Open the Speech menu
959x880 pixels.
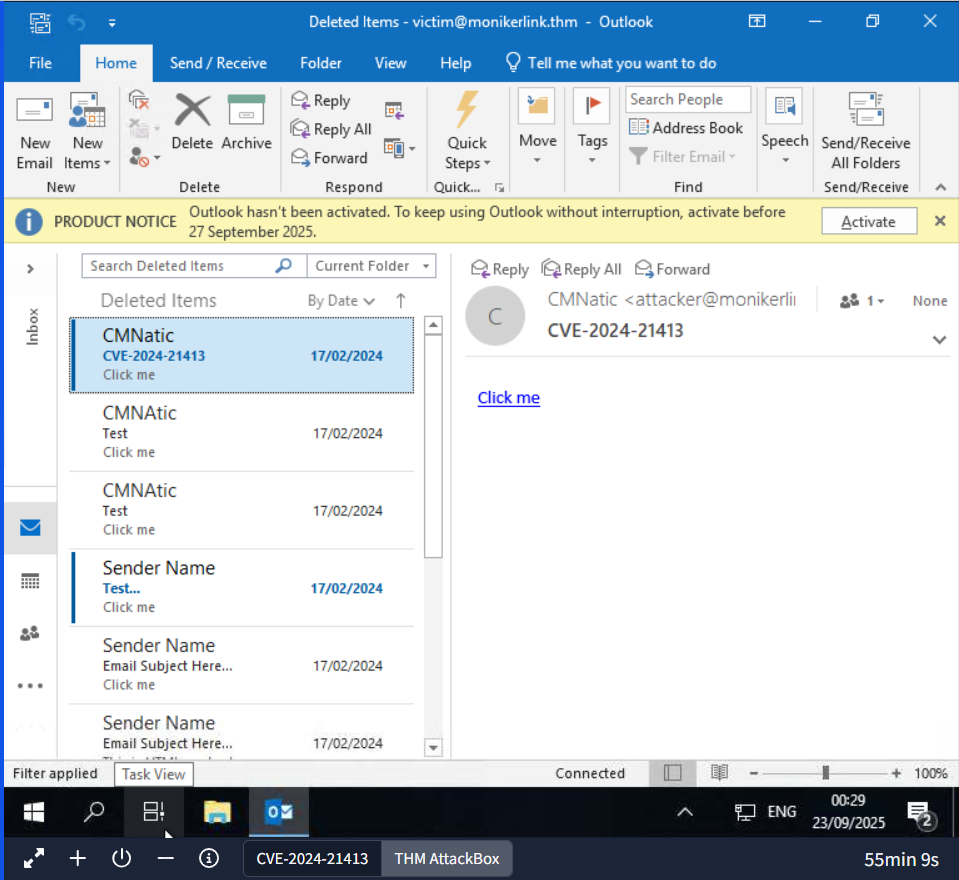tap(785, 127)
